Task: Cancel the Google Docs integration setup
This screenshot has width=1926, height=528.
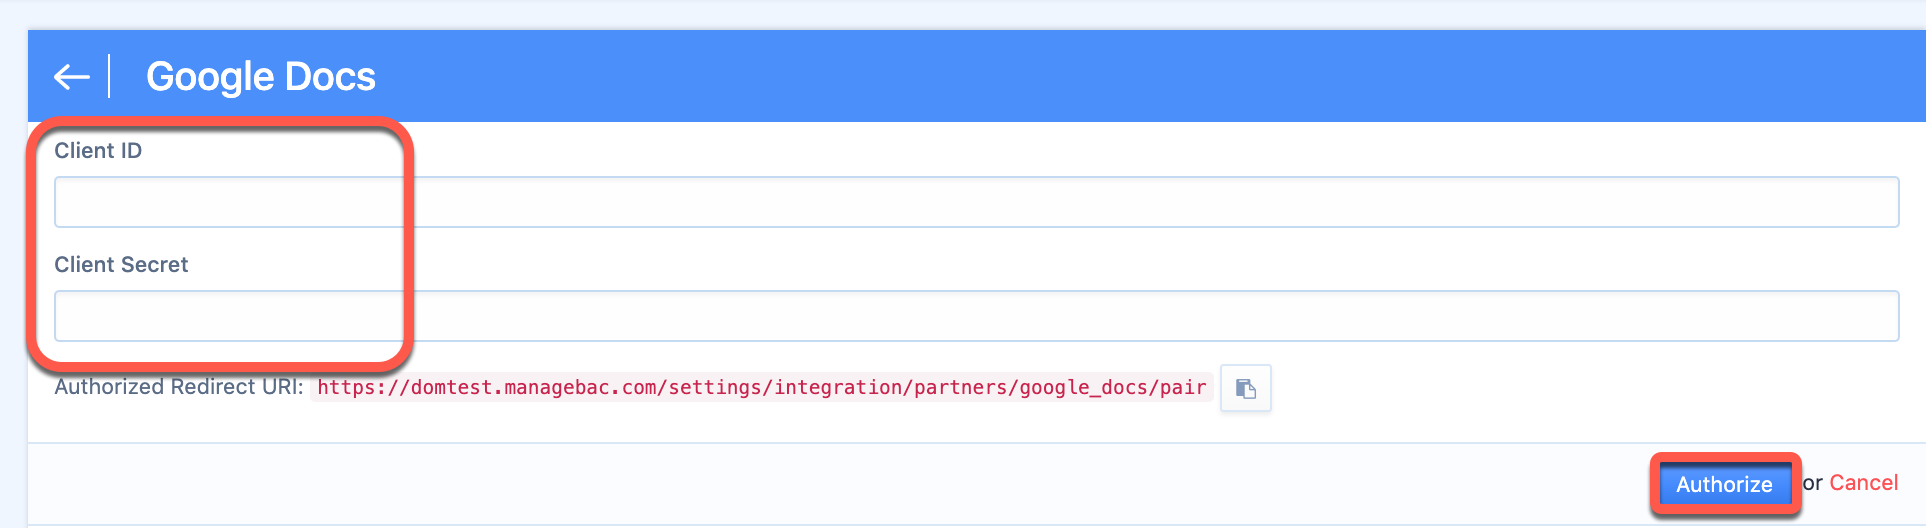Action: tap(1863, 483)
